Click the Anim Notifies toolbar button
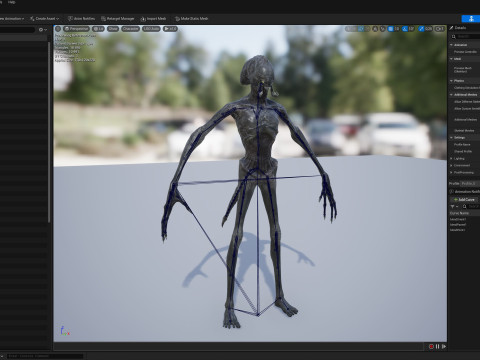 click(81, 19)
